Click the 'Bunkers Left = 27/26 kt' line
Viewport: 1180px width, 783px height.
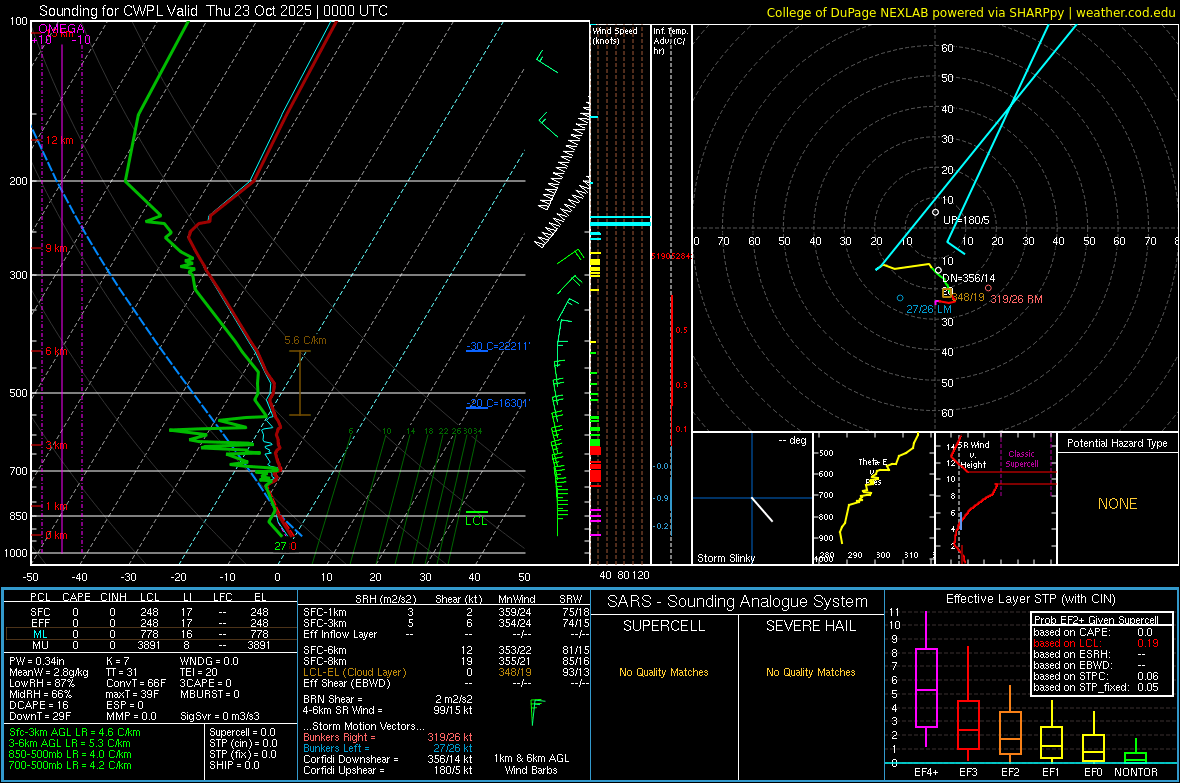coord(388,748)
